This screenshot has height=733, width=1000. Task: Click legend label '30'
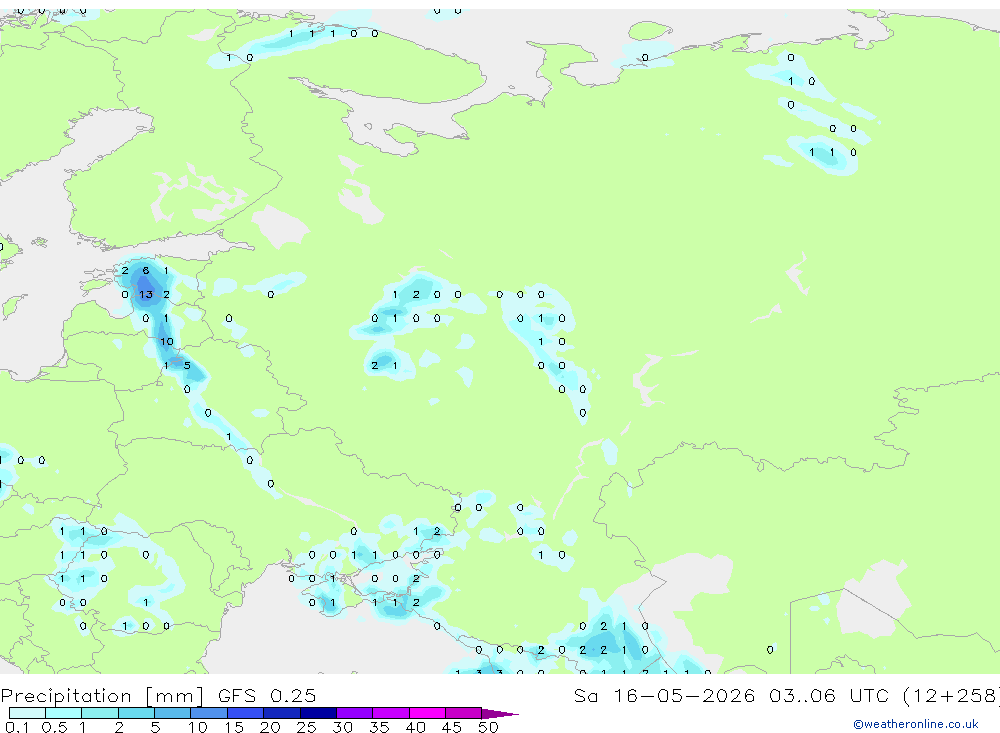(x=343, y=727)
